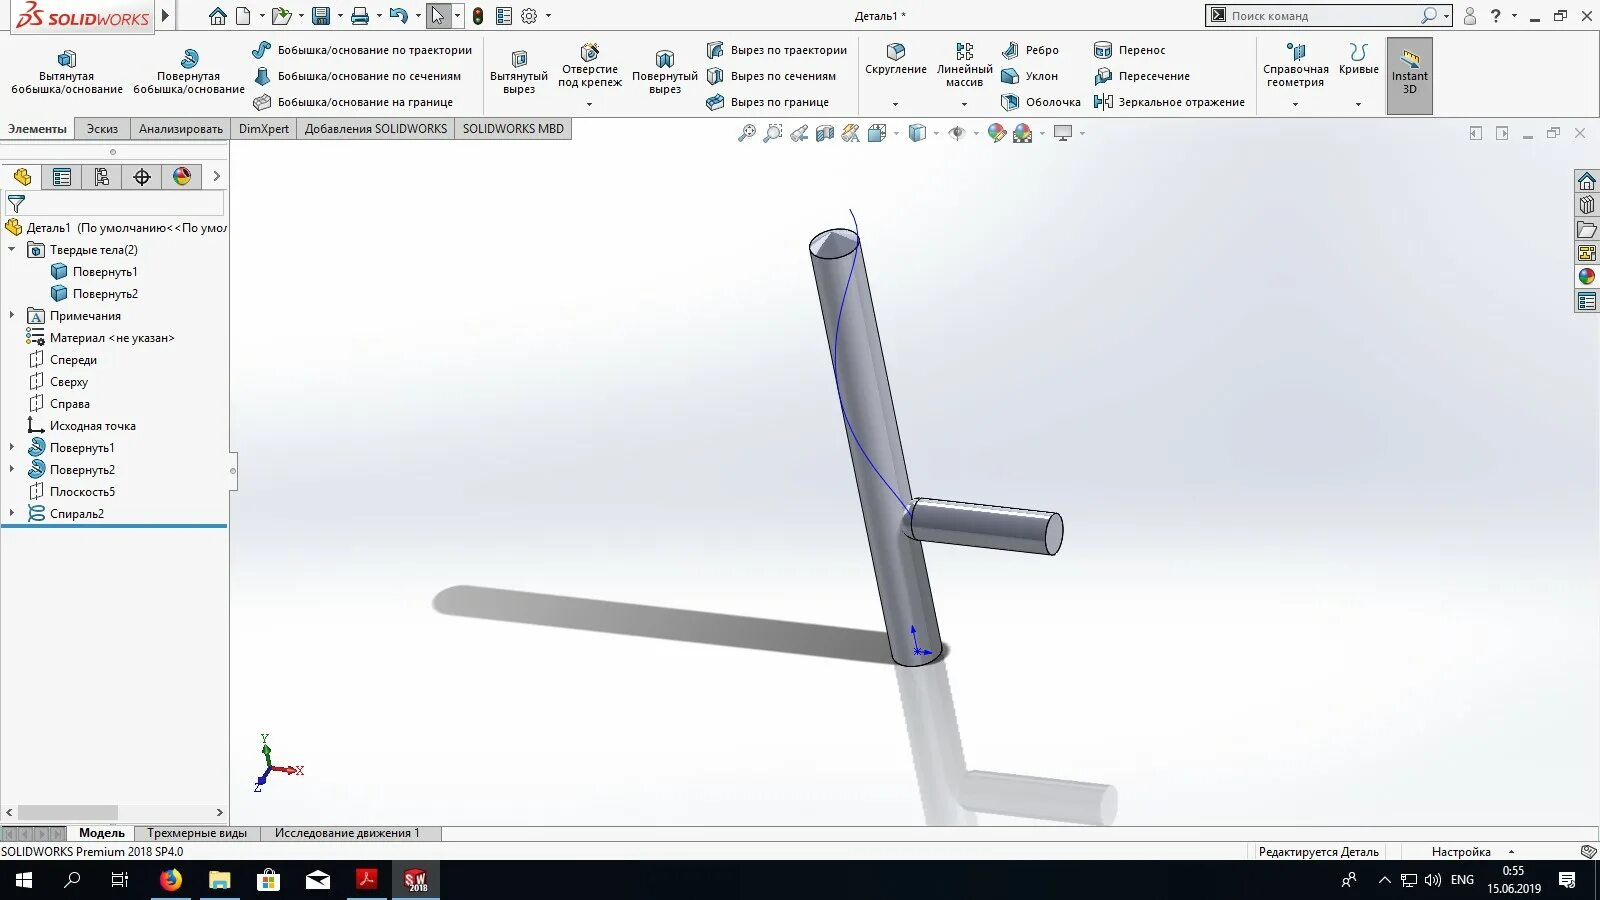
Task: Switch to the Эскиз ribbon tab
Action: [x=102, y=128]
